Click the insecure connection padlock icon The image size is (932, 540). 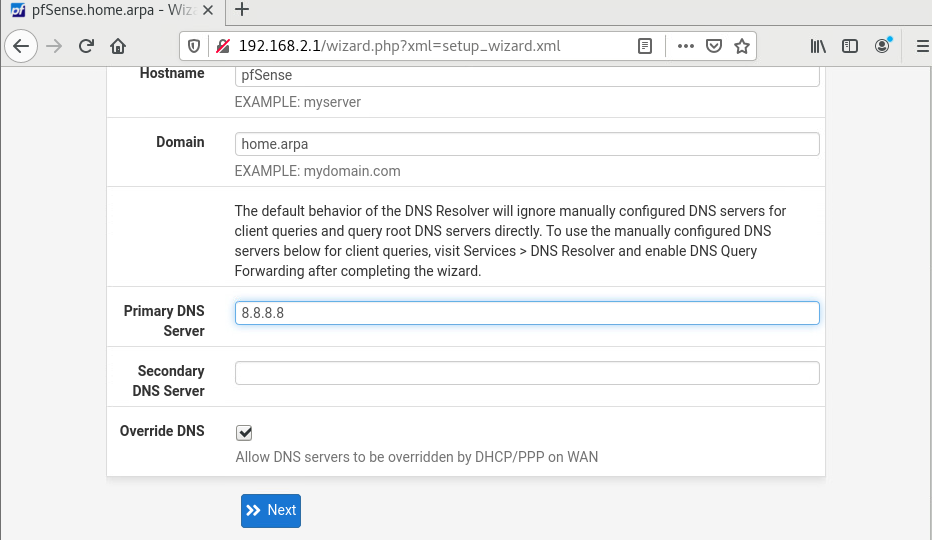click(x=223, y=46)
